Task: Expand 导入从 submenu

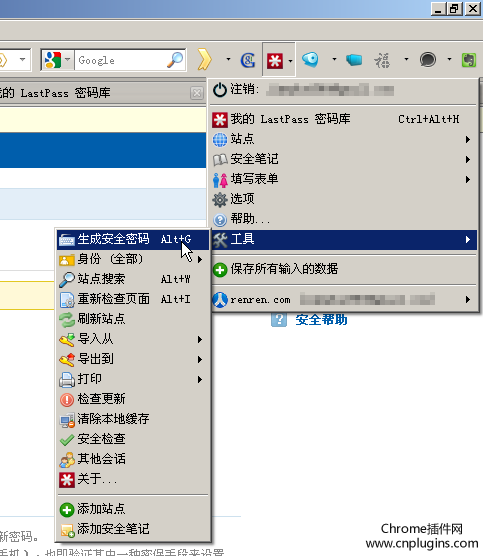Action: pyautogui.click(x=133, y=339)
